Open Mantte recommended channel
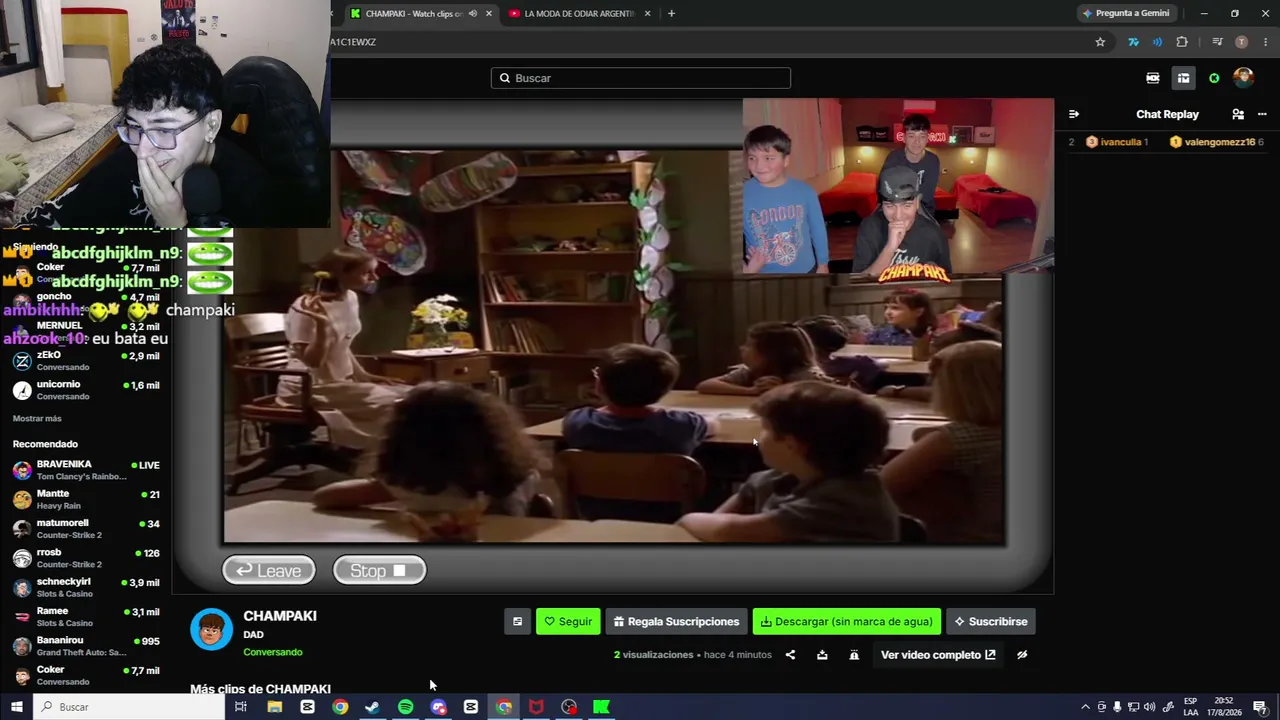 pos(86,499)
